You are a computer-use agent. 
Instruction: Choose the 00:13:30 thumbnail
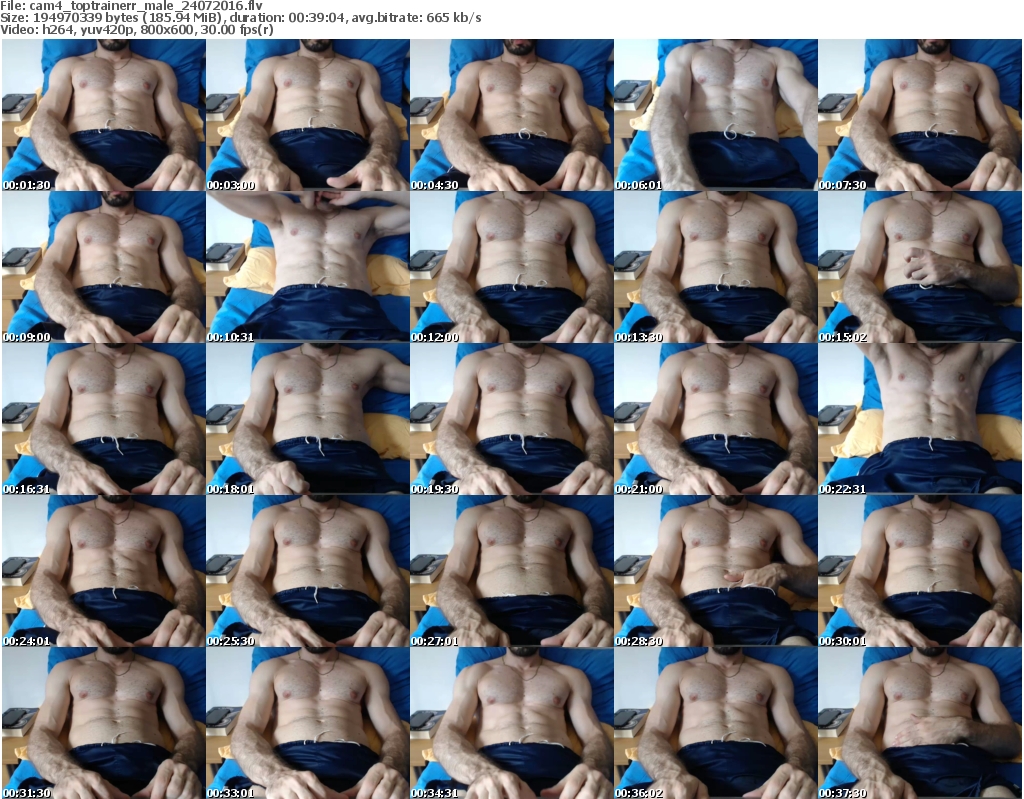point(716,267)
